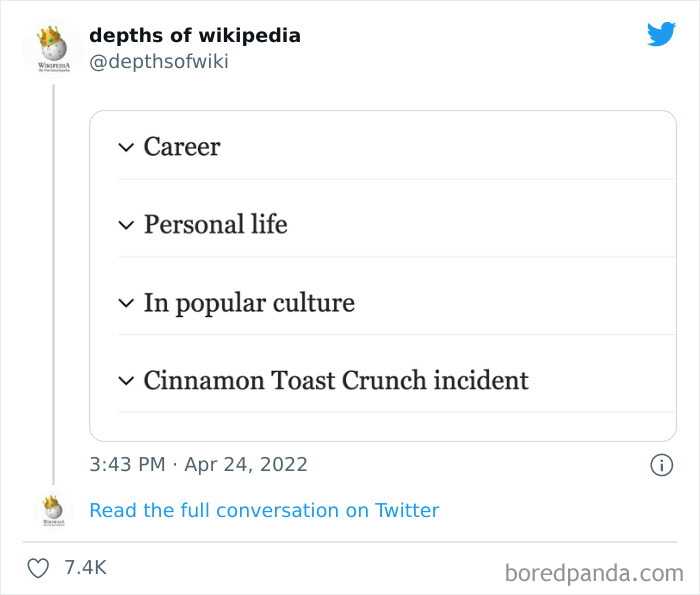Screen dimensions: 700x595
Task: Click the @depthsofwiki handle
Action: 159,62
